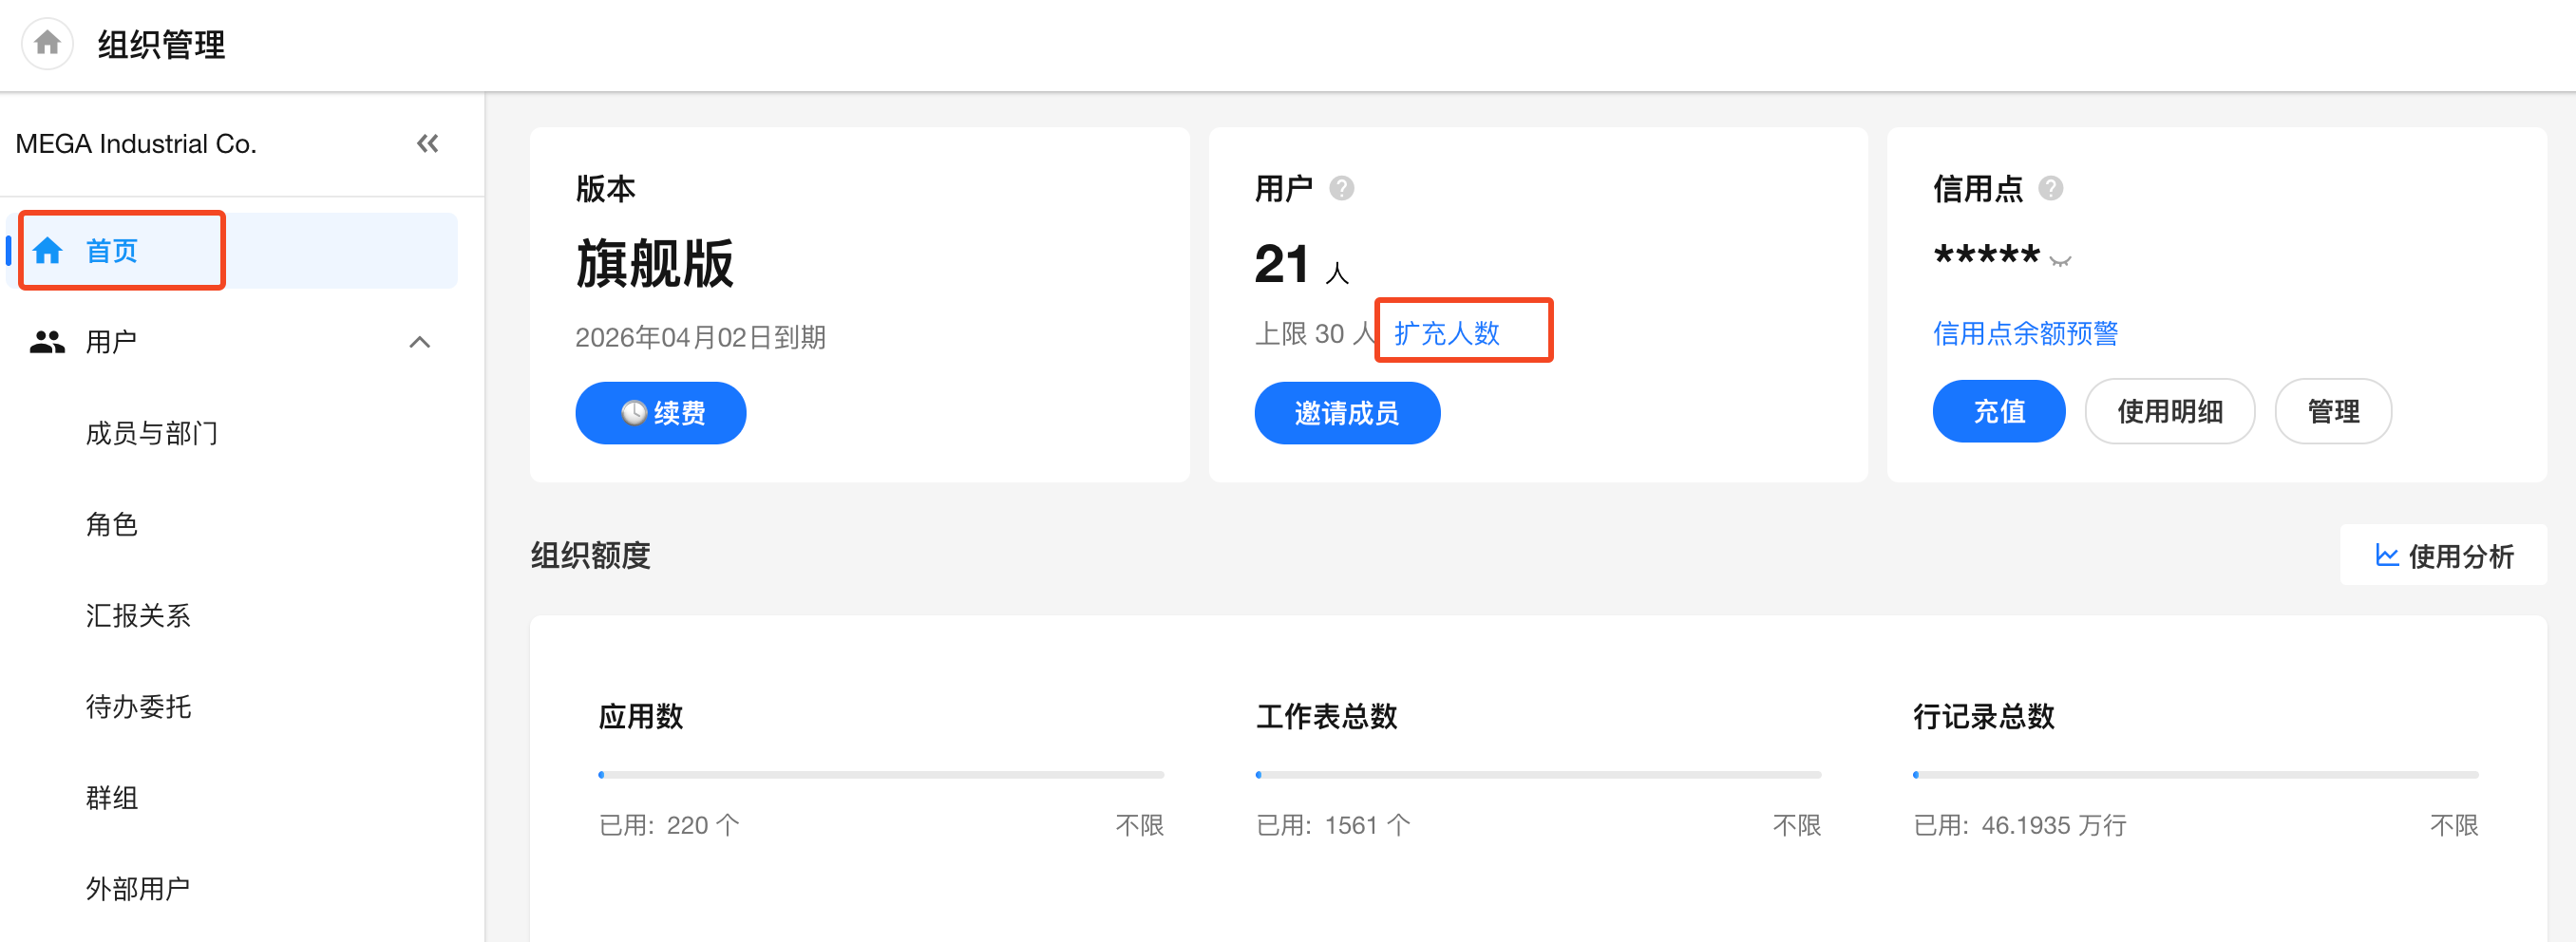Open the 信用点余额预警 link
Viewport: 2576px width, 942px height.
(x=2024, y=333)
